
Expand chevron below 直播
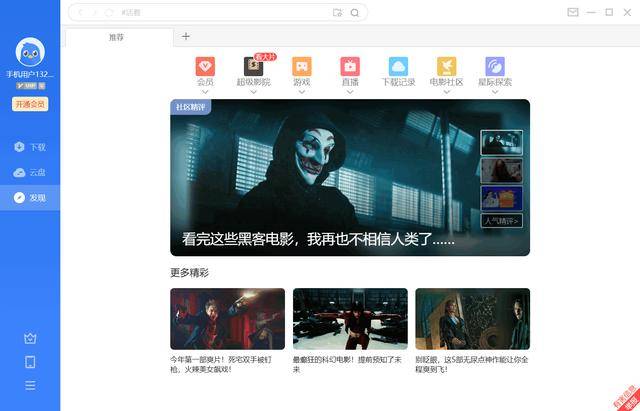350,92
